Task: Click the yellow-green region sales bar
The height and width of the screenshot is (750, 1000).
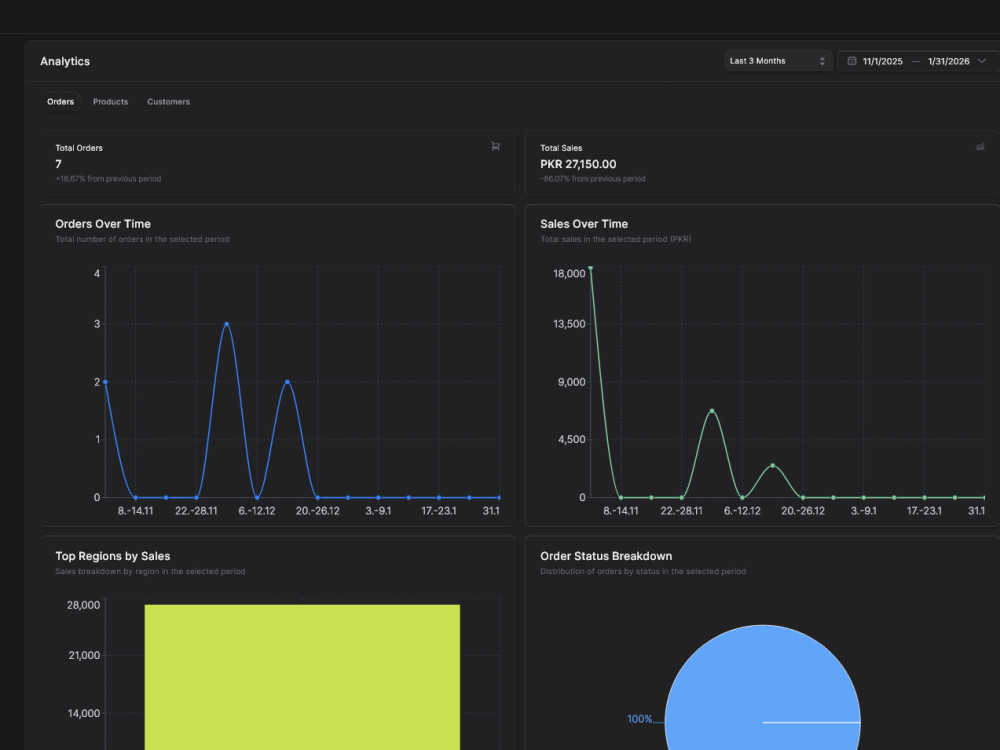Action: pyautogui.click(x=302, y=677)
